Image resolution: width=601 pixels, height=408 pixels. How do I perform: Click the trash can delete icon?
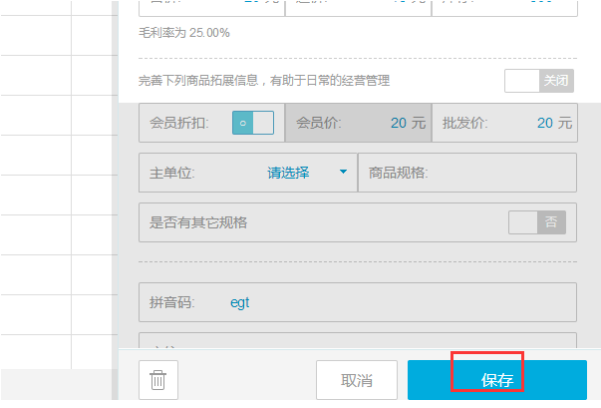coord(158,380)
